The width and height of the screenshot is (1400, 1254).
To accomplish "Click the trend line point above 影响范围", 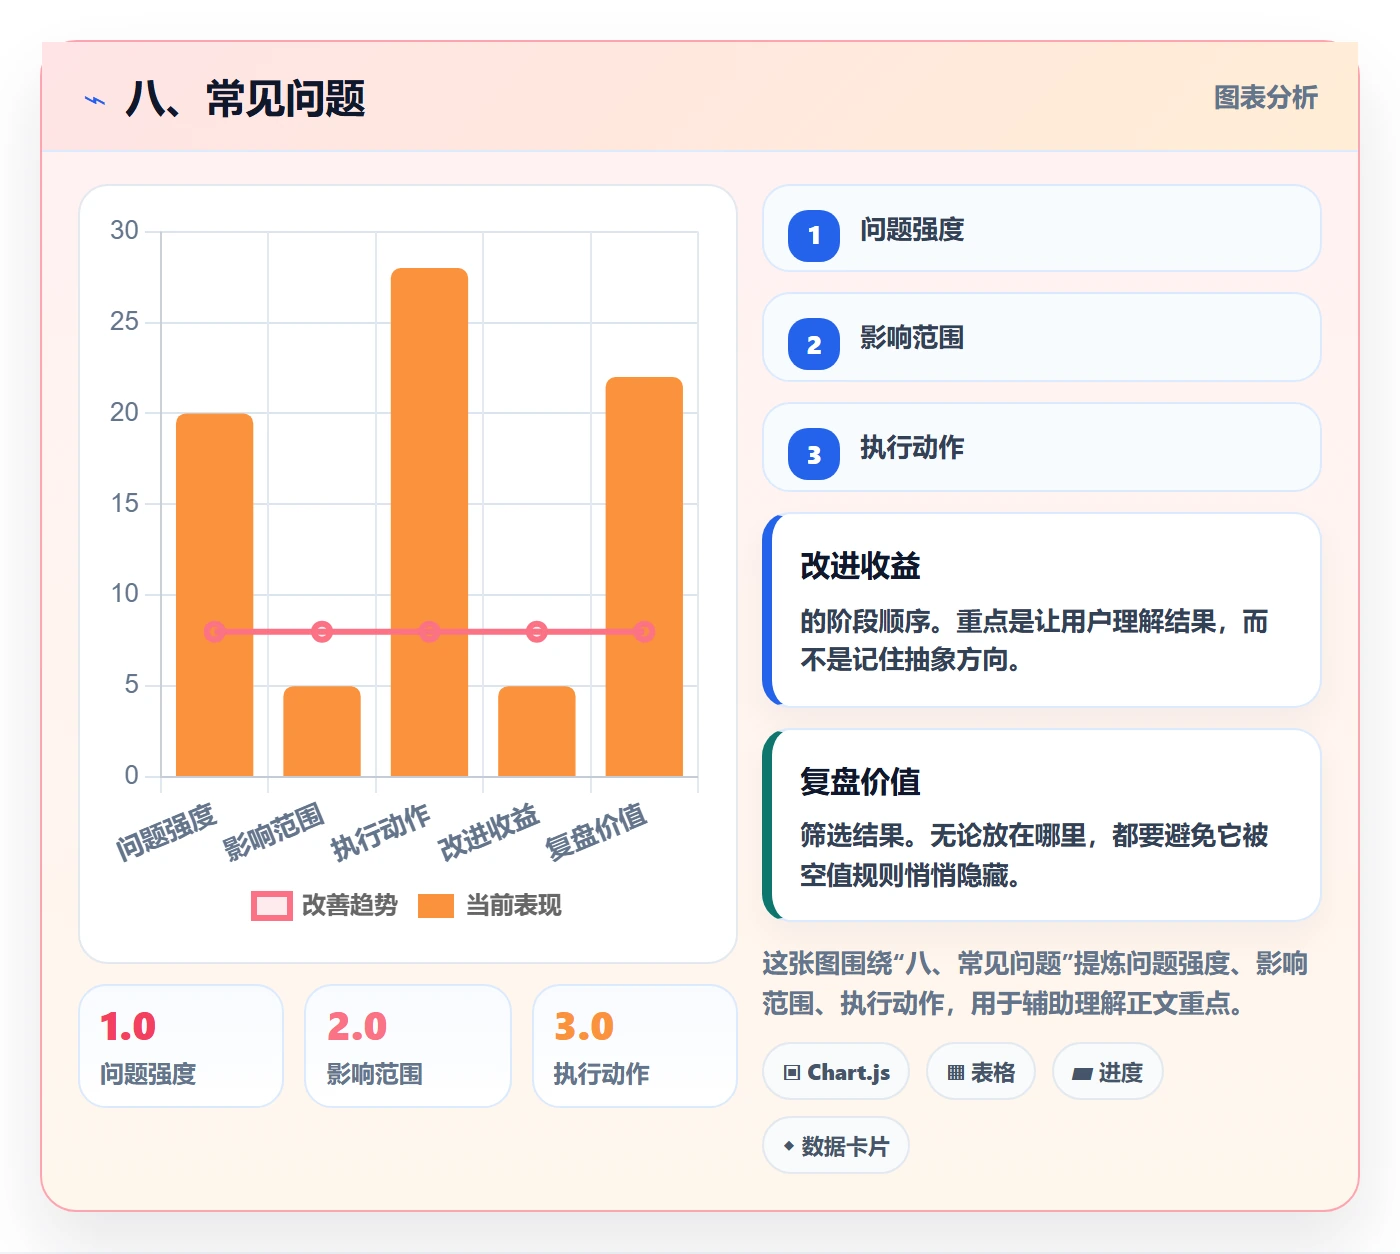I will coord(322,631).
